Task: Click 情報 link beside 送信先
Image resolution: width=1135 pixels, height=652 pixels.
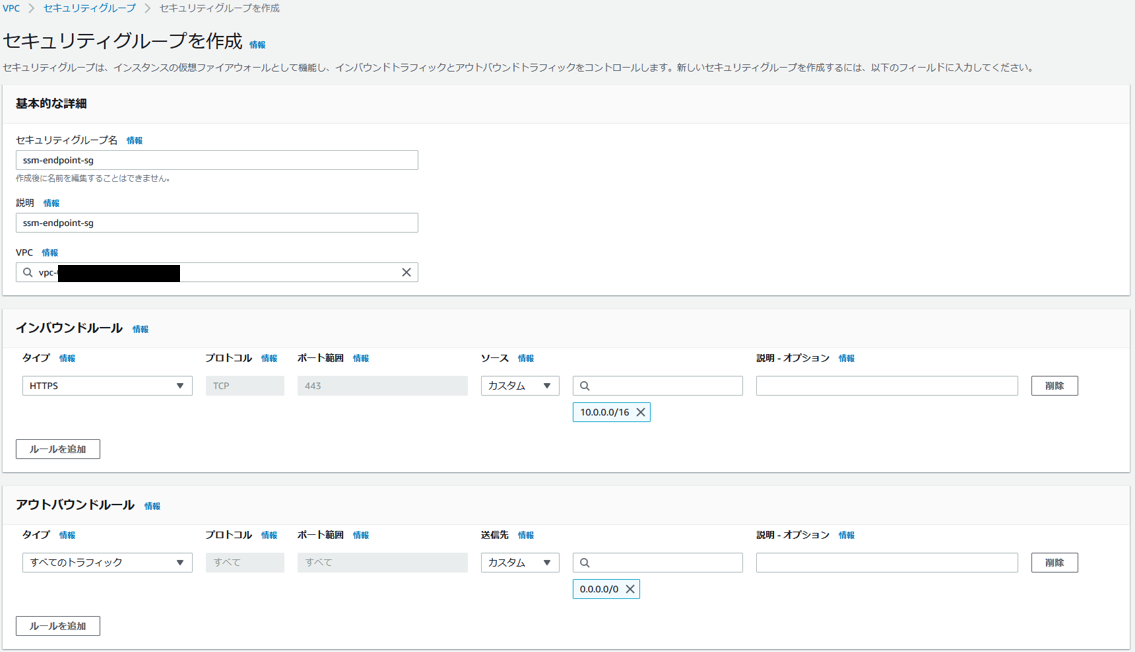Action: pyautogui.click(x=526, y=535)
